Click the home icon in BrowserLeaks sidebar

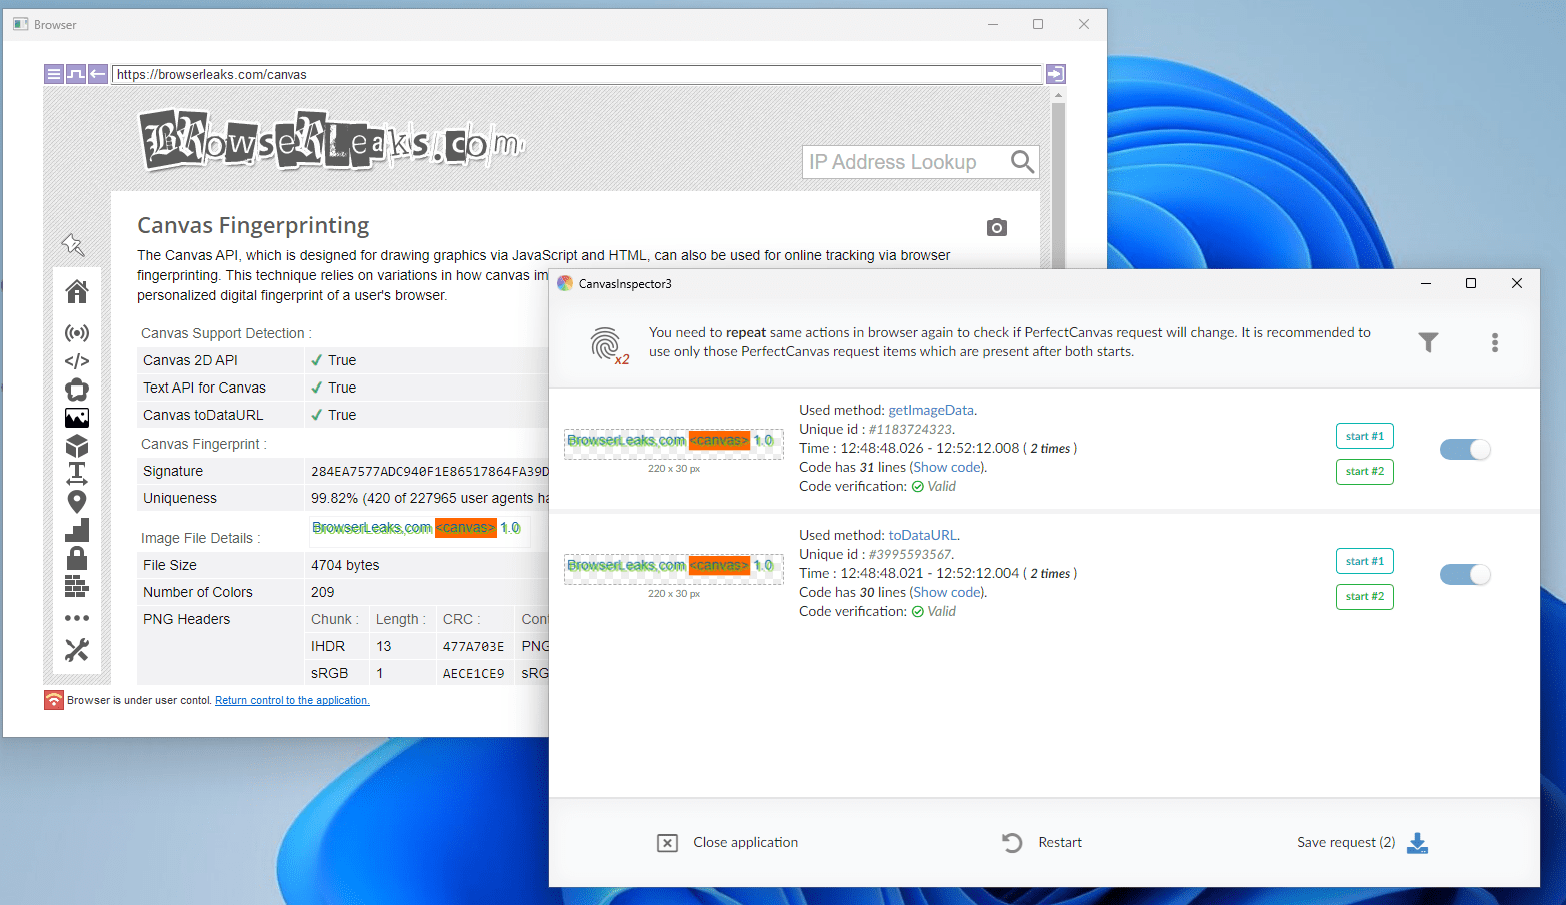(x=77, y=292)
